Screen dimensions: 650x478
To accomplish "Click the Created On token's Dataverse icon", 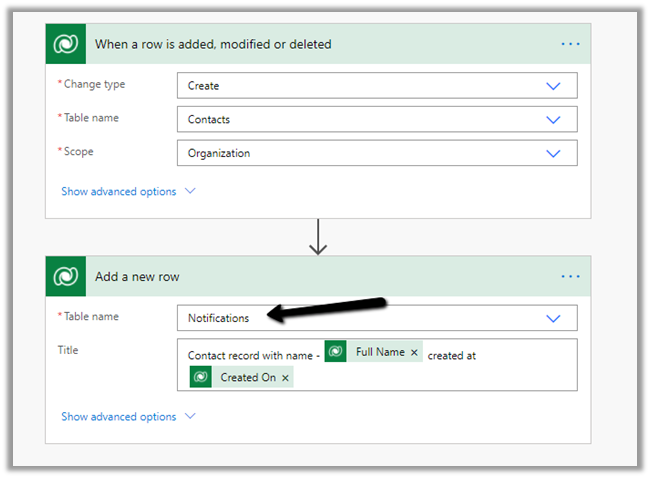I will [x=201, y=377].
